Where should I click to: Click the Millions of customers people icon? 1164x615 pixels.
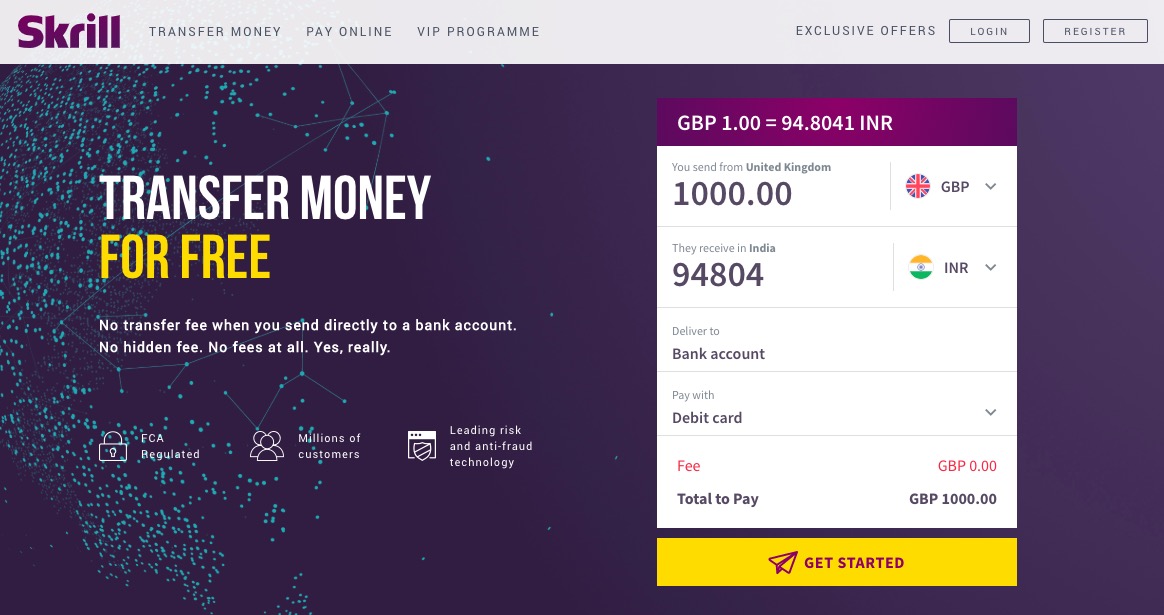pos(267,446)
